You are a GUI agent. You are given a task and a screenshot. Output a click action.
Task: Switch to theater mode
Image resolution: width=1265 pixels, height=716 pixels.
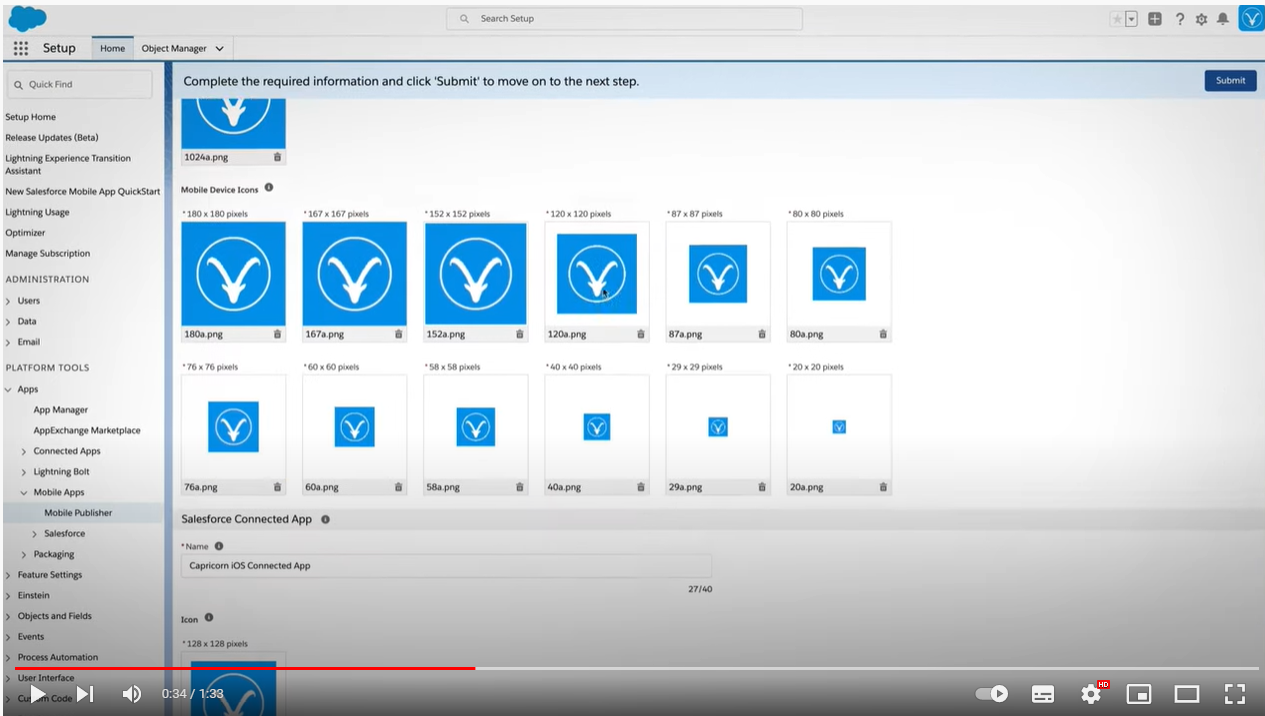click(1187, 694)
